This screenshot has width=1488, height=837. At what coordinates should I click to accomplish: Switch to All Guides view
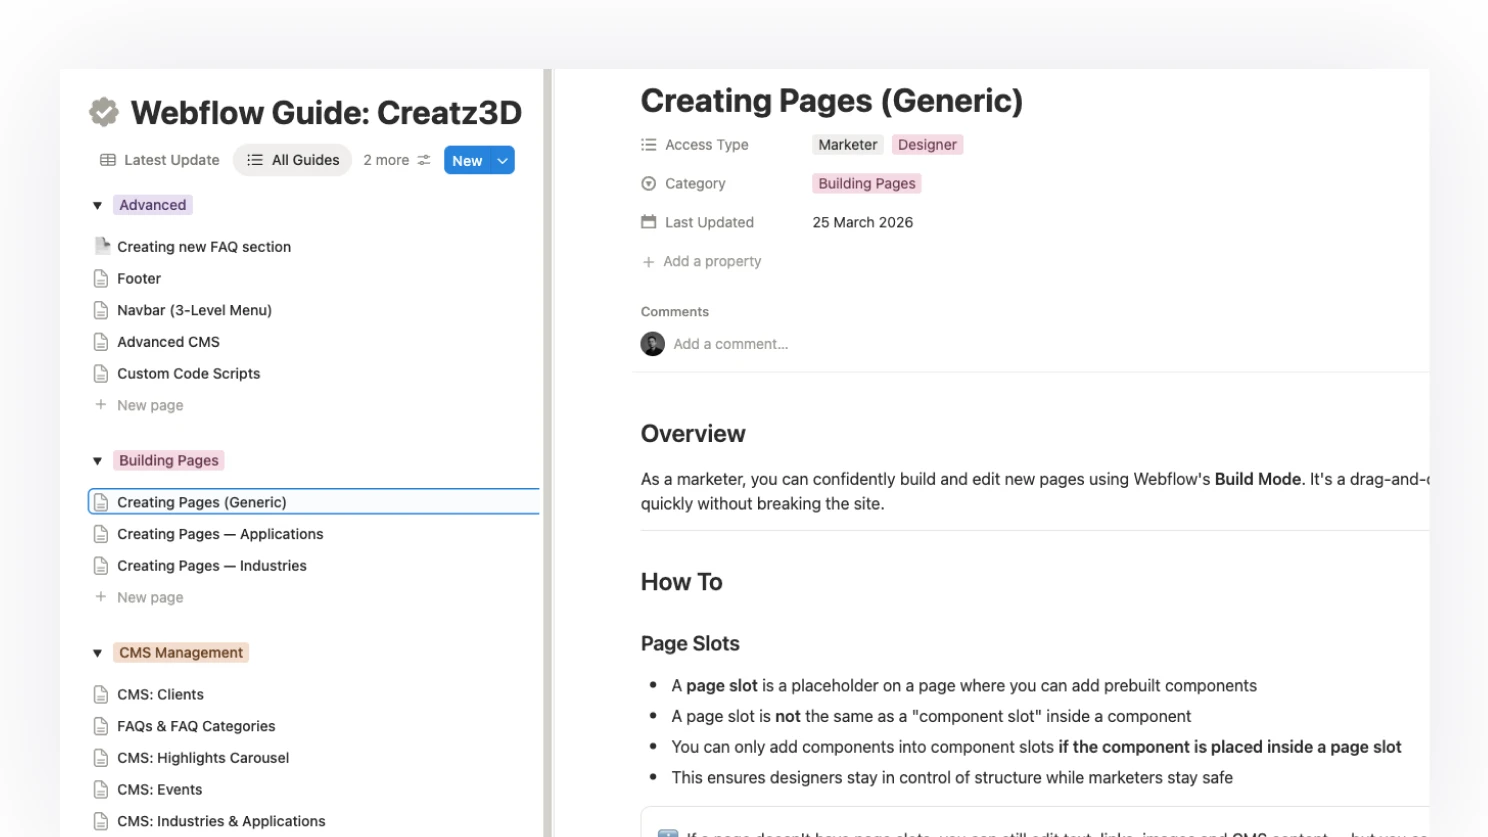point(293,160)
